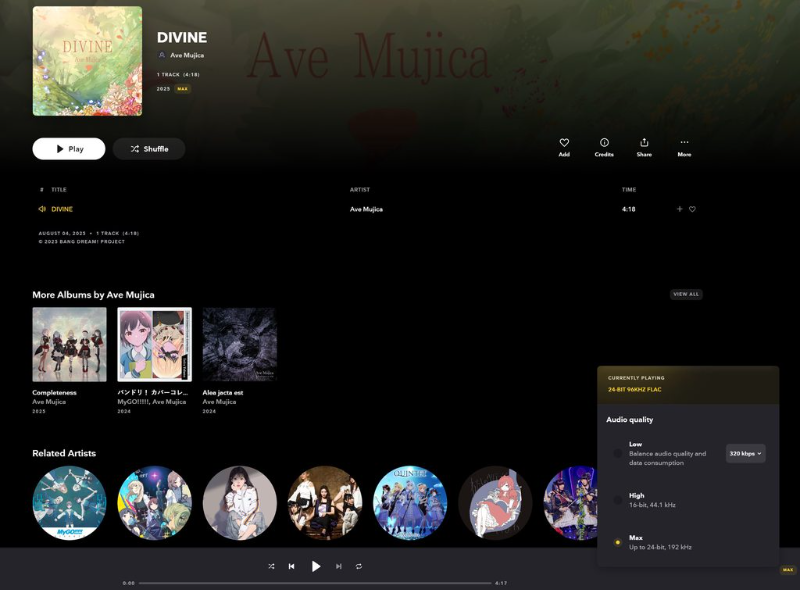The width and height of the screenshot is (800, 590).
Task: Select High audio quality option
Action: point(618,500)
